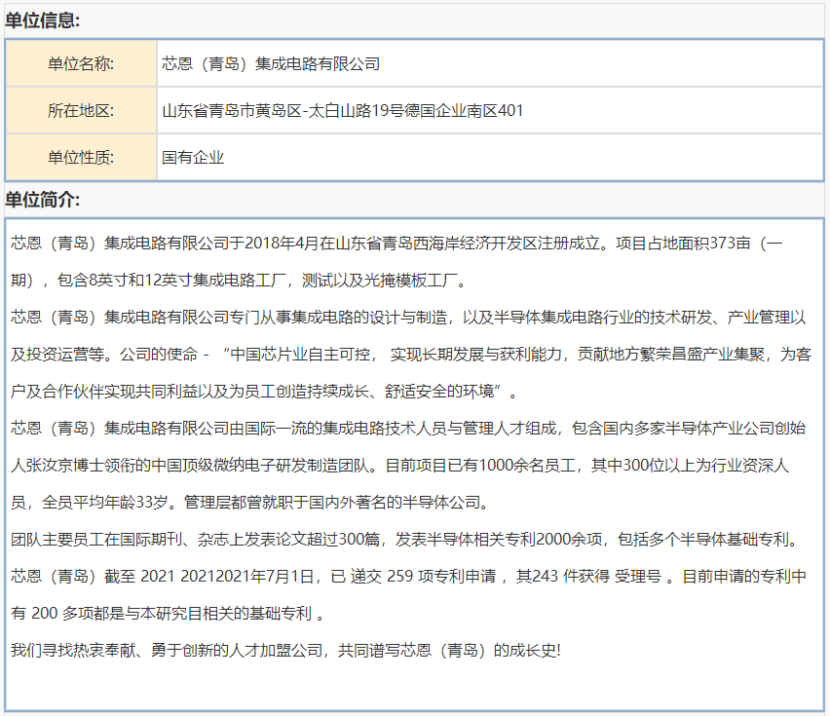Click line ending with 舒适安全的环境

(x=264, y=391)
